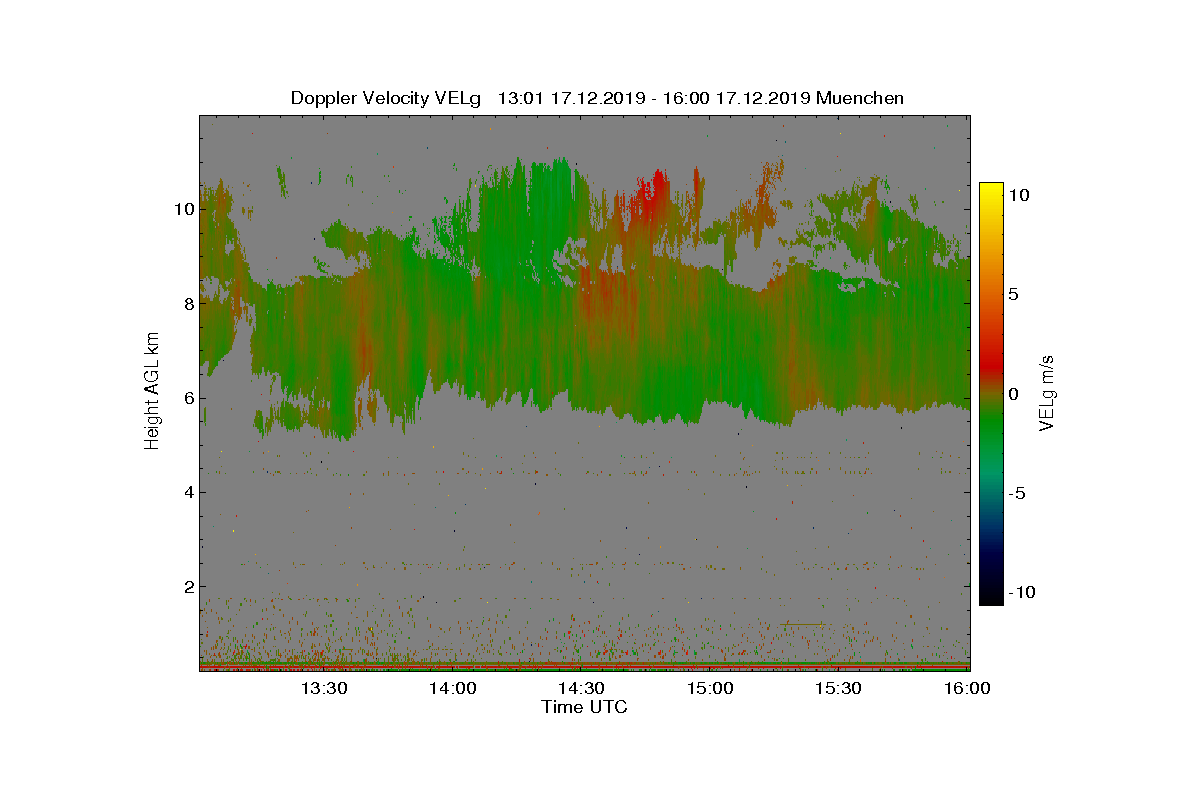Click the height tick label '10'

tap(183, 209)
